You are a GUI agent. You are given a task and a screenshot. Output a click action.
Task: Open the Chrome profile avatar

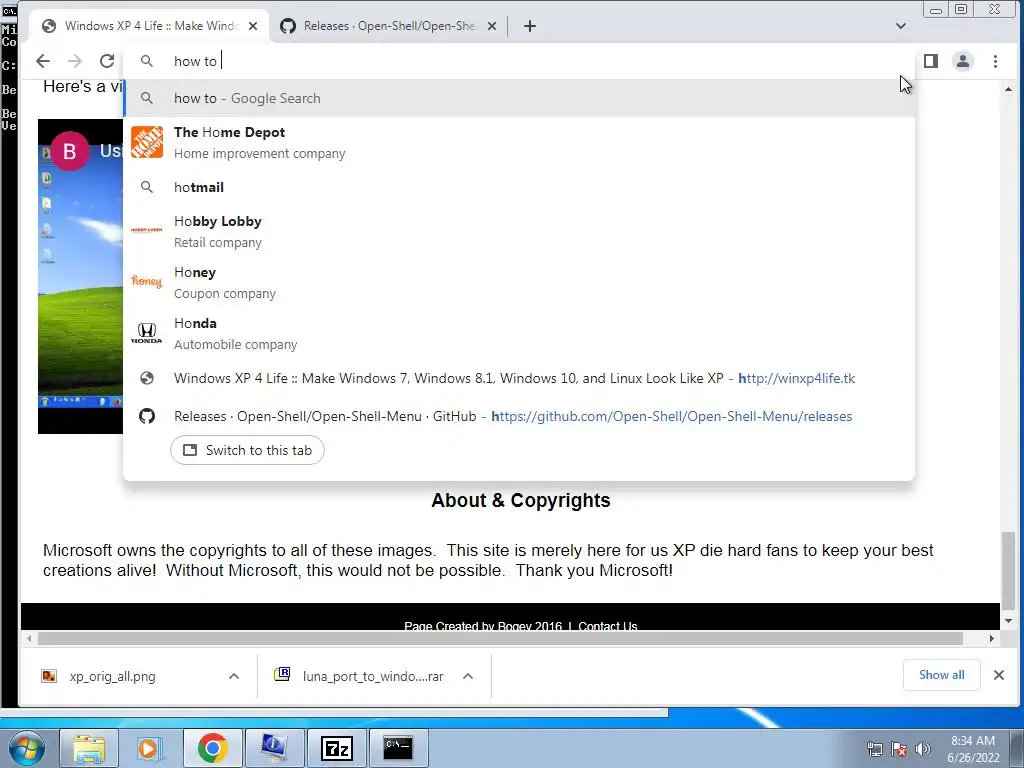point(963,61)
